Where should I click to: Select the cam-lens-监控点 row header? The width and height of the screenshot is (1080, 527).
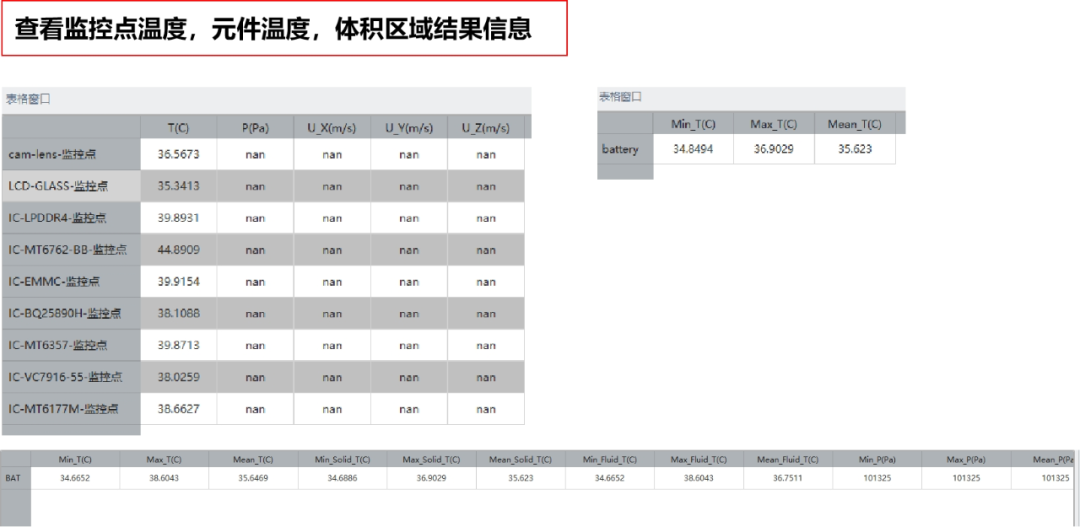72,154
